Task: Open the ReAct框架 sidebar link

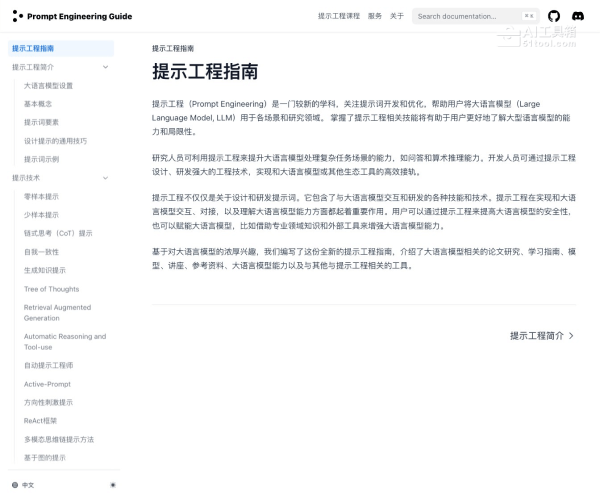Action: click(41, 421)
